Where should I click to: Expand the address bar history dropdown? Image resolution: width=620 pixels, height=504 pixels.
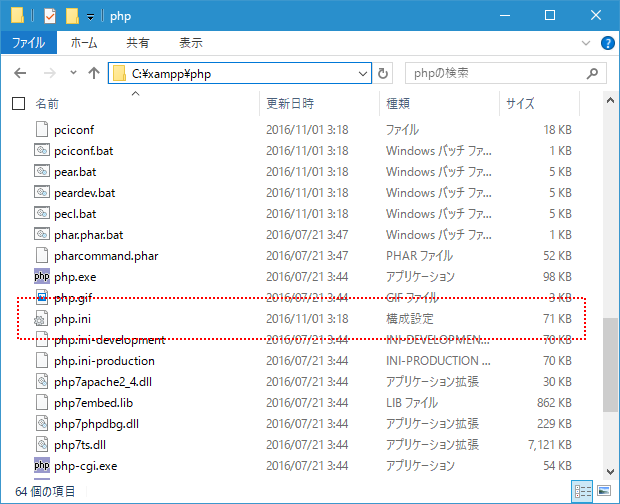[363, 74]
